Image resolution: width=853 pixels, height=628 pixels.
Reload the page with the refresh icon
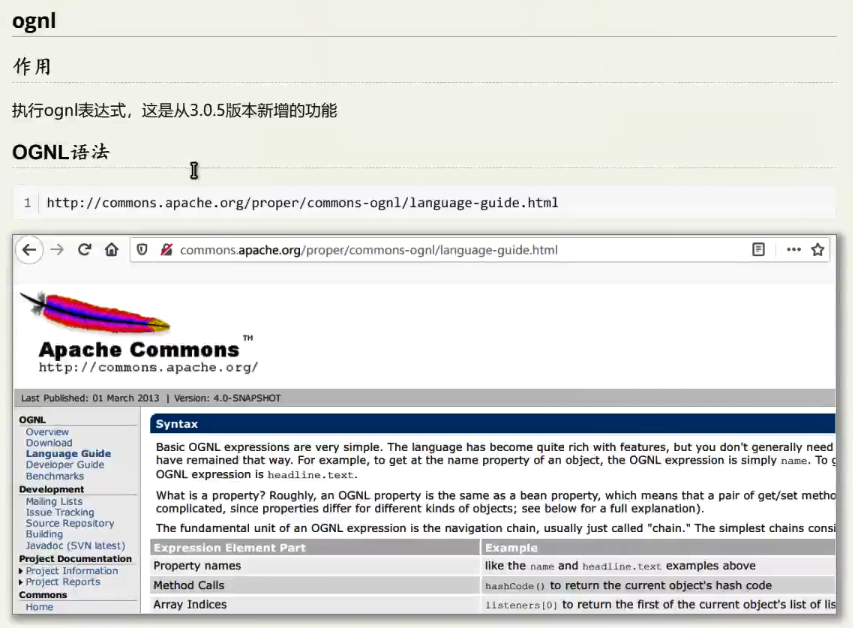pyautogui.click(x=84, y=250)
